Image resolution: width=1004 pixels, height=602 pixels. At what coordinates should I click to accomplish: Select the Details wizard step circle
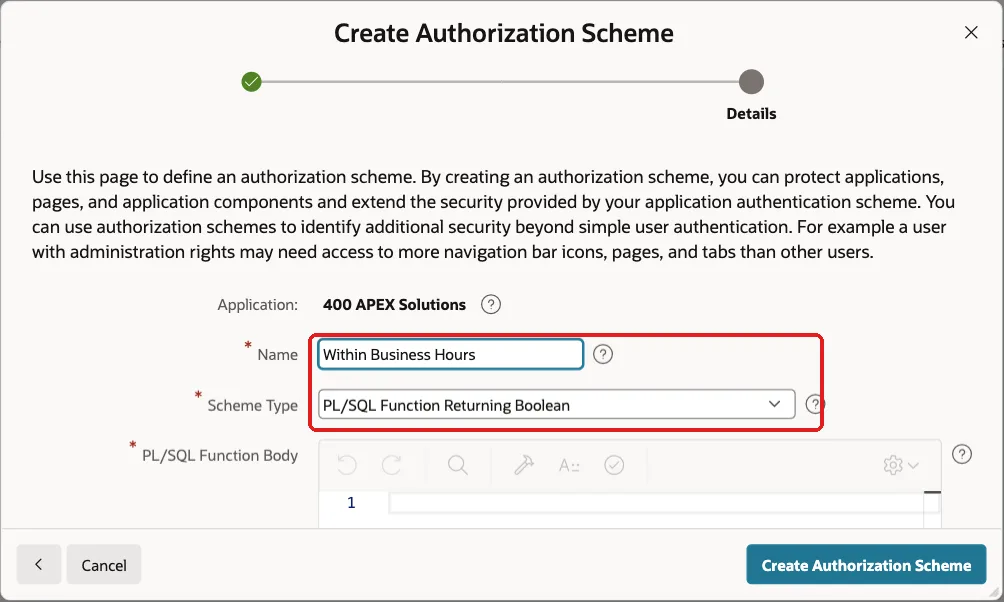click(751, 82)
